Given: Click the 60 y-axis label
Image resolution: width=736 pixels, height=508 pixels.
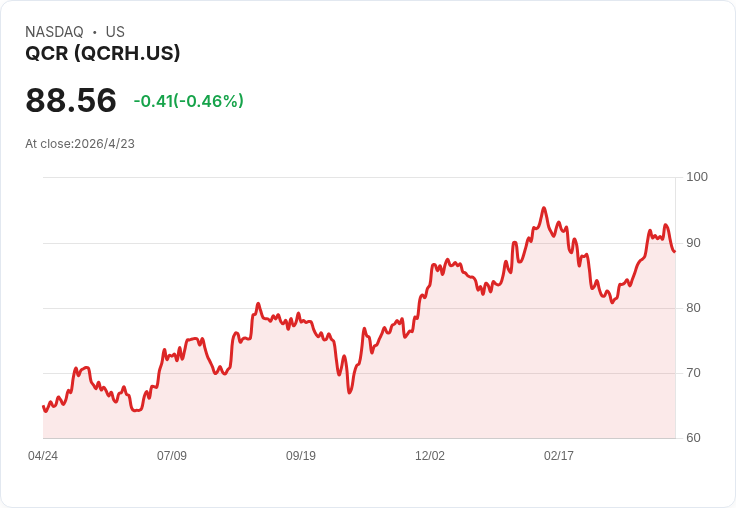Looking at the screenshot, I should [x=694, y=438].
